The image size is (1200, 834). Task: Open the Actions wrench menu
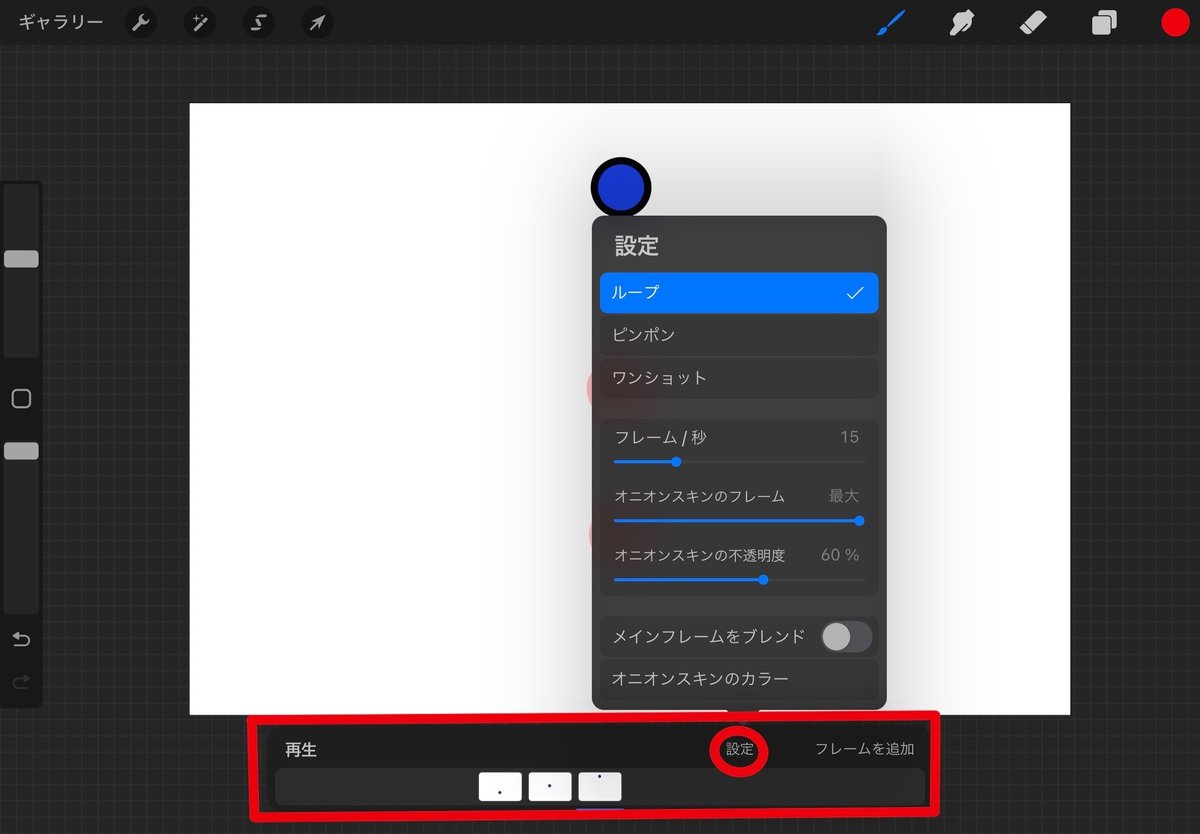(141, 23)
